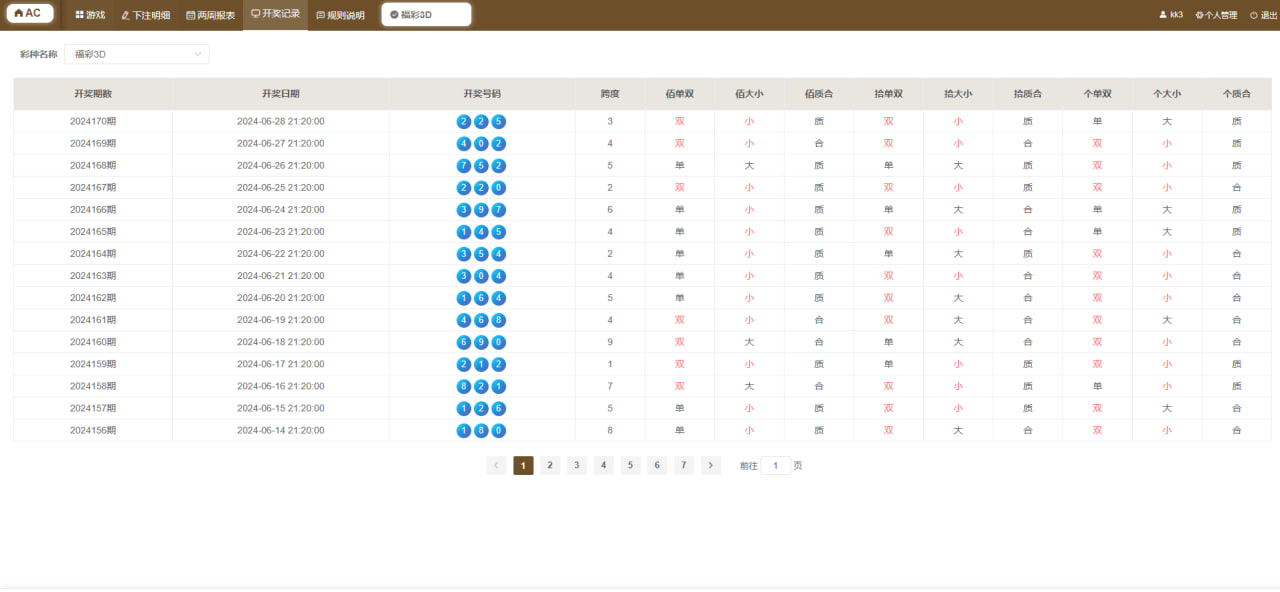Click the 2024159期 row label
The height and width of the screenshot is (592, 1280).
pyautogui.click(x=93, y=363)
